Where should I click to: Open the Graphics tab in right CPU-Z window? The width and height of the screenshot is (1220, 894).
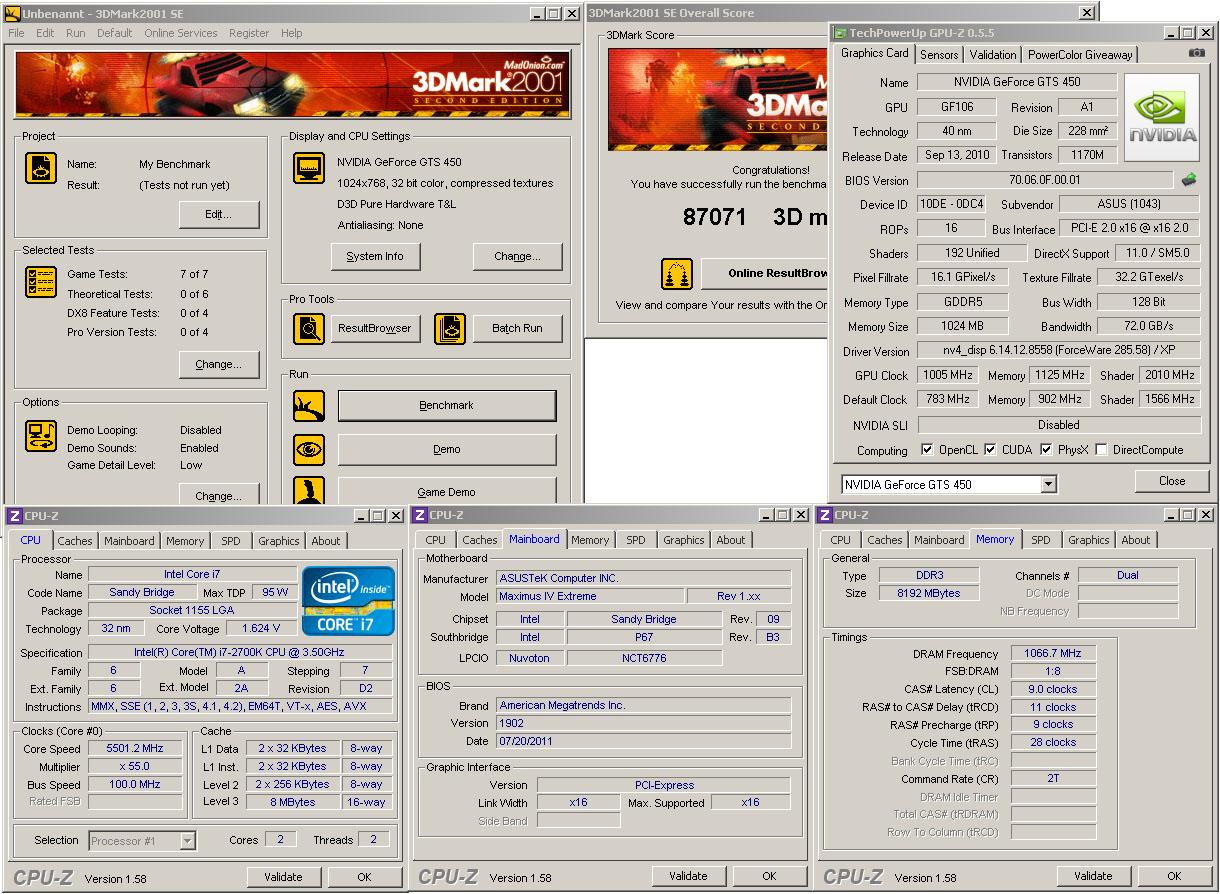1089,540
